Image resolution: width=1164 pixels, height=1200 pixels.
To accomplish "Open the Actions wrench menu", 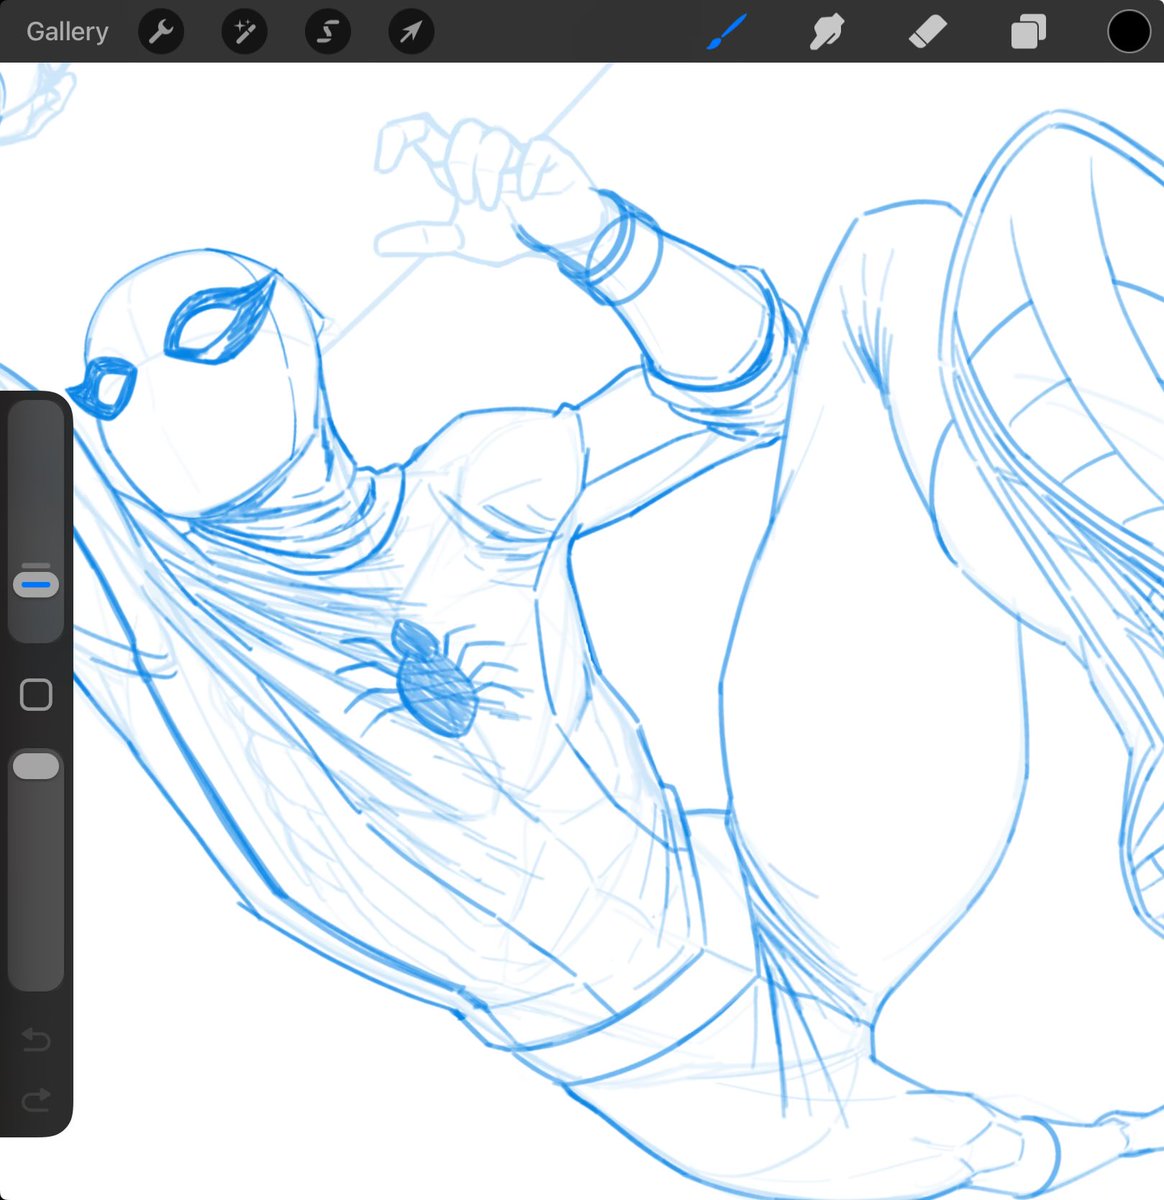I will click(161, 32).
